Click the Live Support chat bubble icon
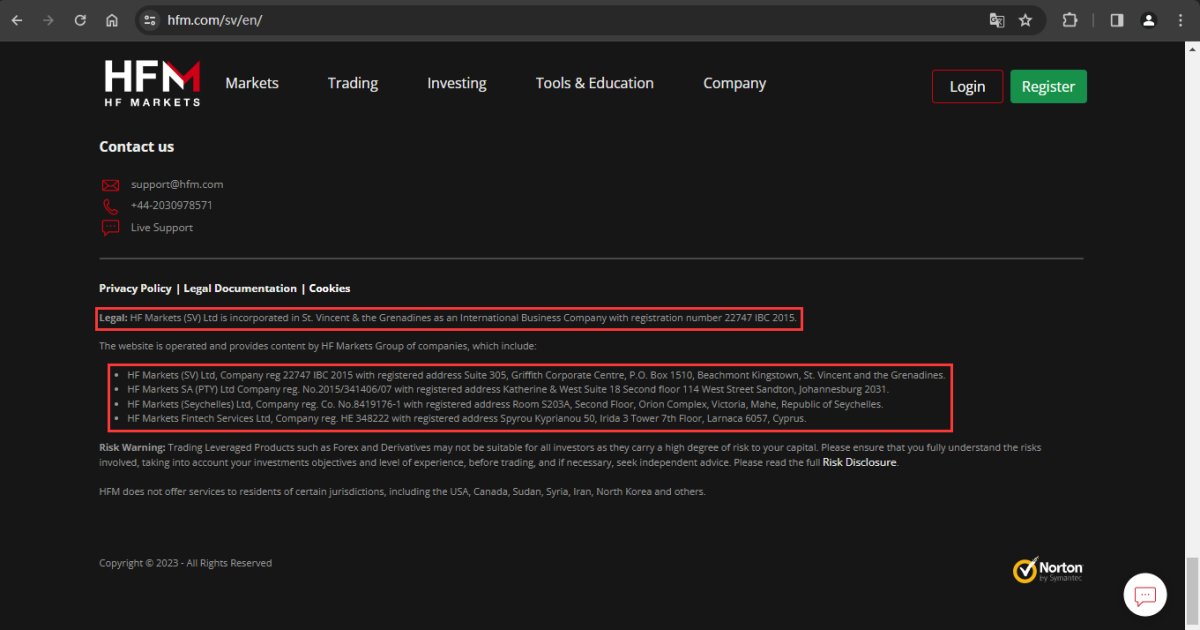Viewport: 1200px width, 630px height. pyautogui.click(x=110, y=228)
